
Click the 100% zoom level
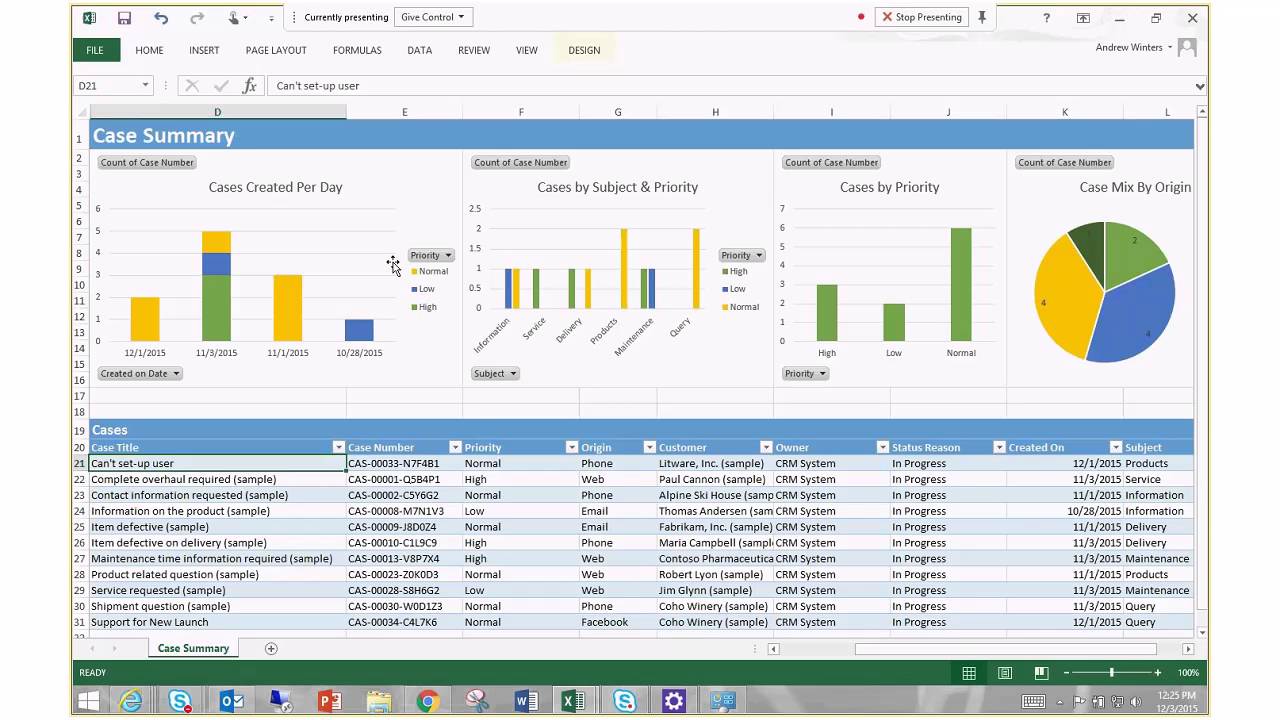click(x=1188, y=673)
